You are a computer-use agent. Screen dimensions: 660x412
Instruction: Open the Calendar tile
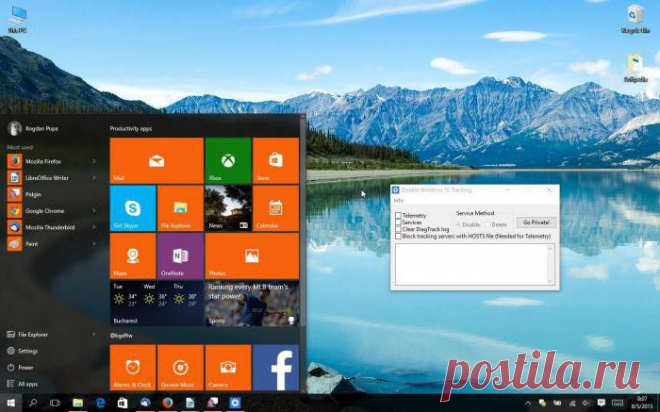(x=276, y=208)
